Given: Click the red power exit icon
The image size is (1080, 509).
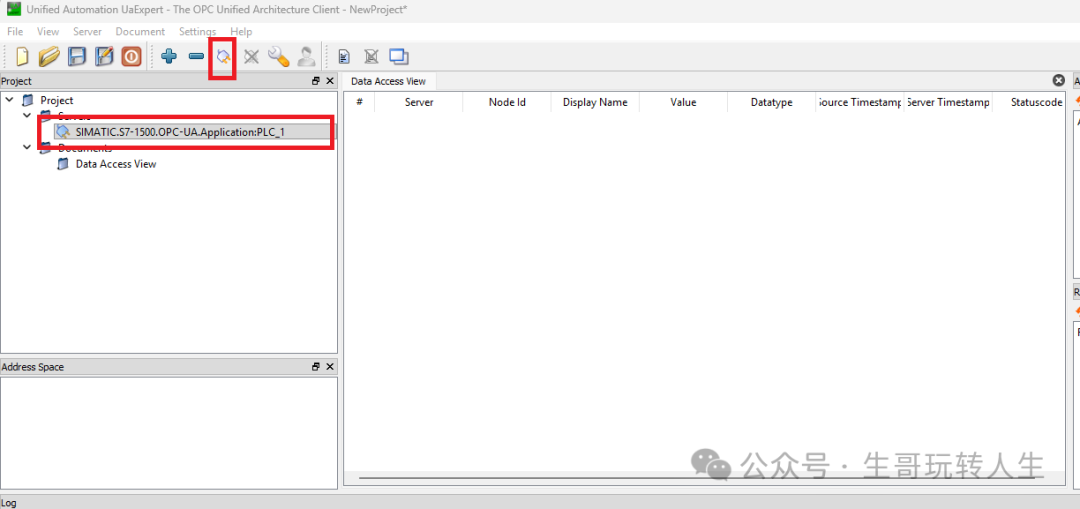Looking at the screenshot, I should (x=132, y=56).
